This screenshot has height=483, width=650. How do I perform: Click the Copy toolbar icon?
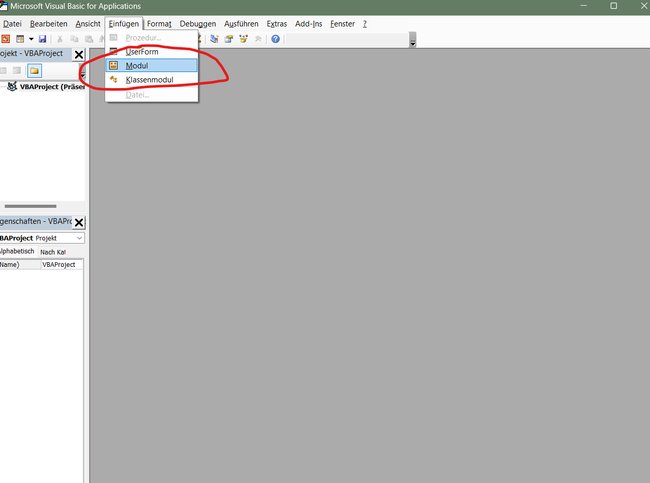74,39
